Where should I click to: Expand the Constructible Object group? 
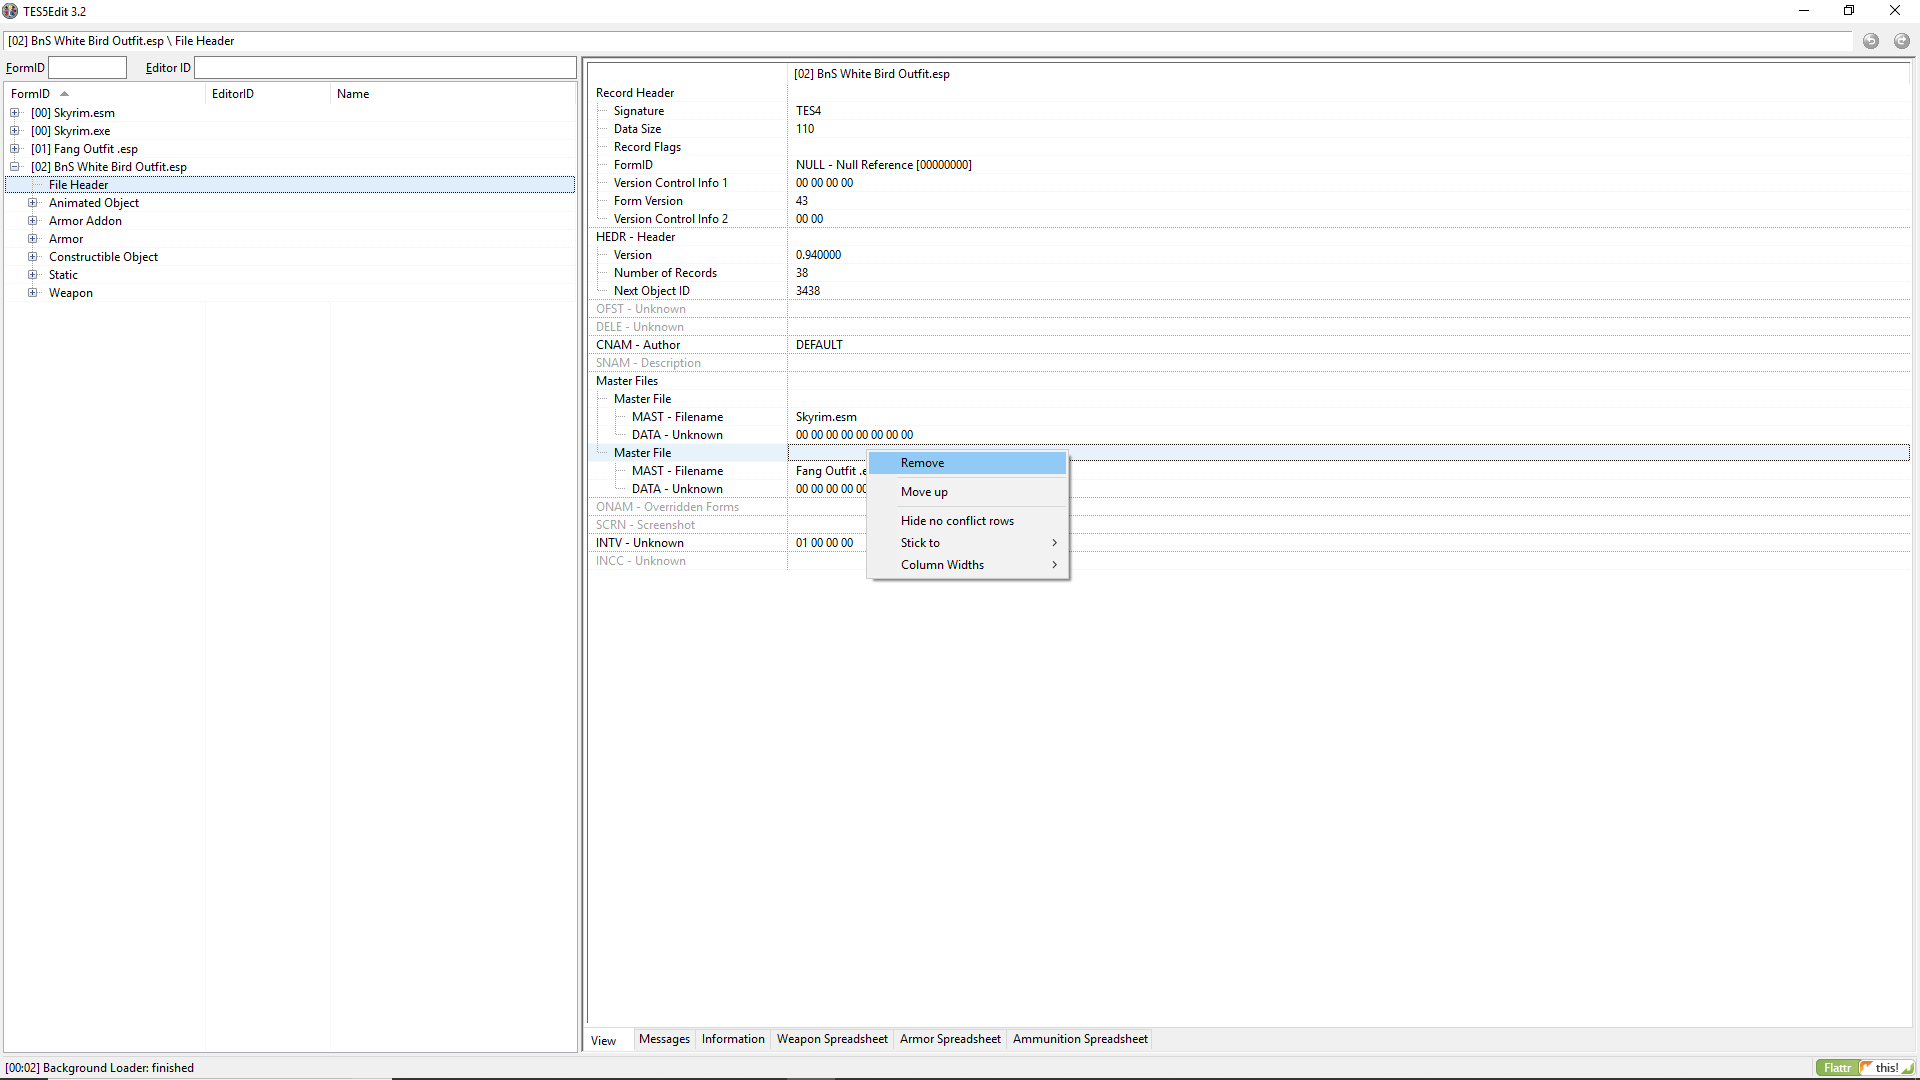point(33,257)
